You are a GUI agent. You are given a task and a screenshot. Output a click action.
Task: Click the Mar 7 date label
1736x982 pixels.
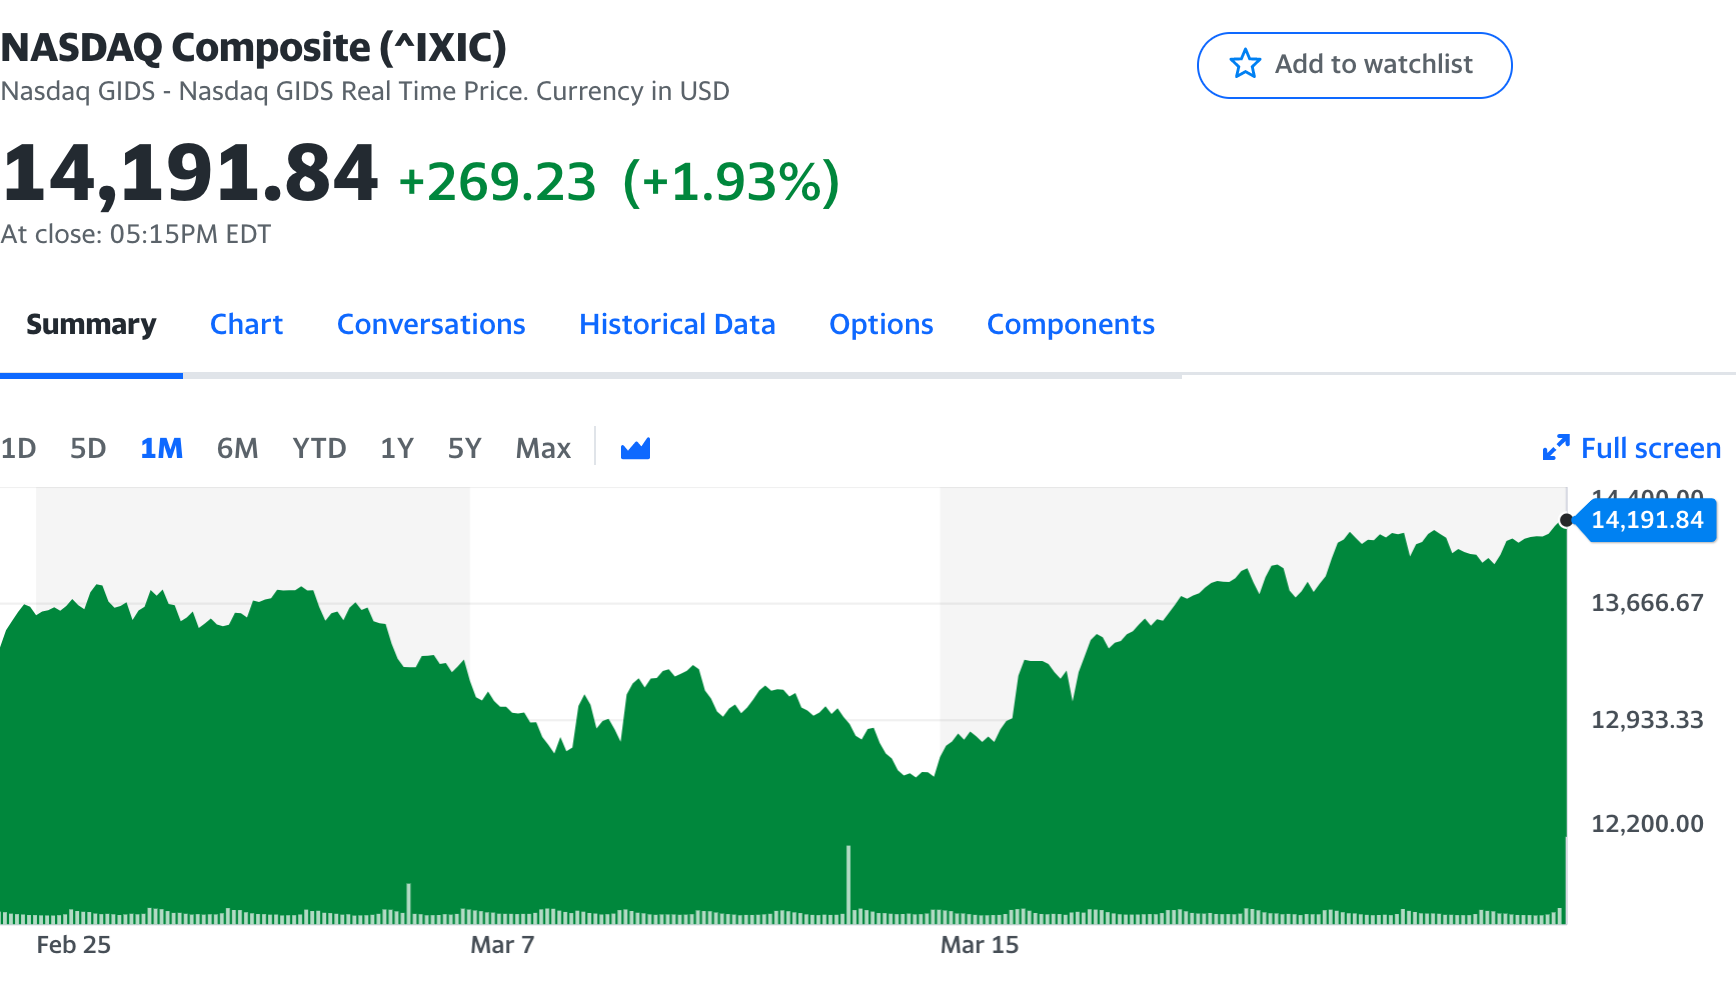point(502,945)
